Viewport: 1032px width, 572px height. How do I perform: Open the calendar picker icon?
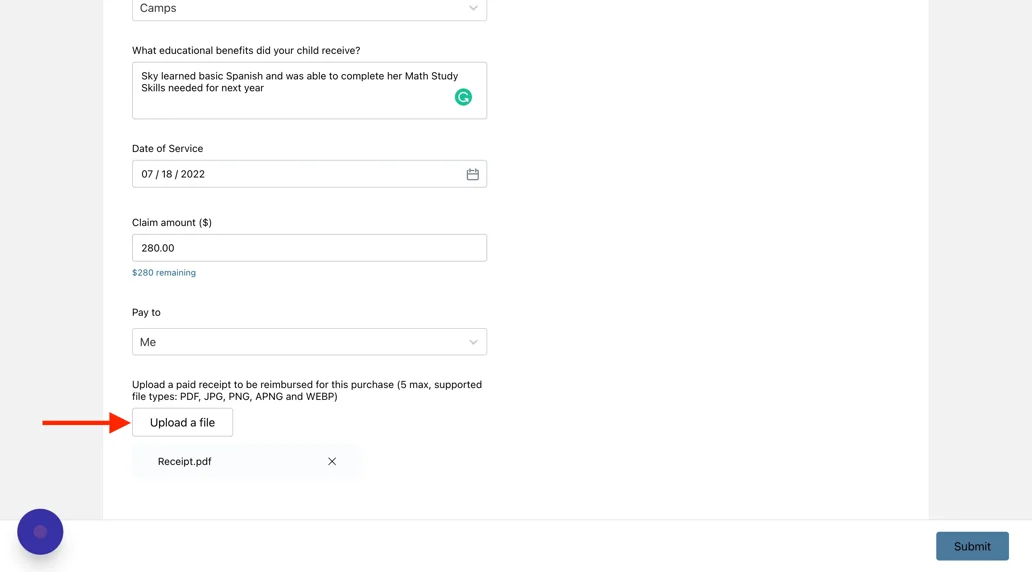[472, 174]
